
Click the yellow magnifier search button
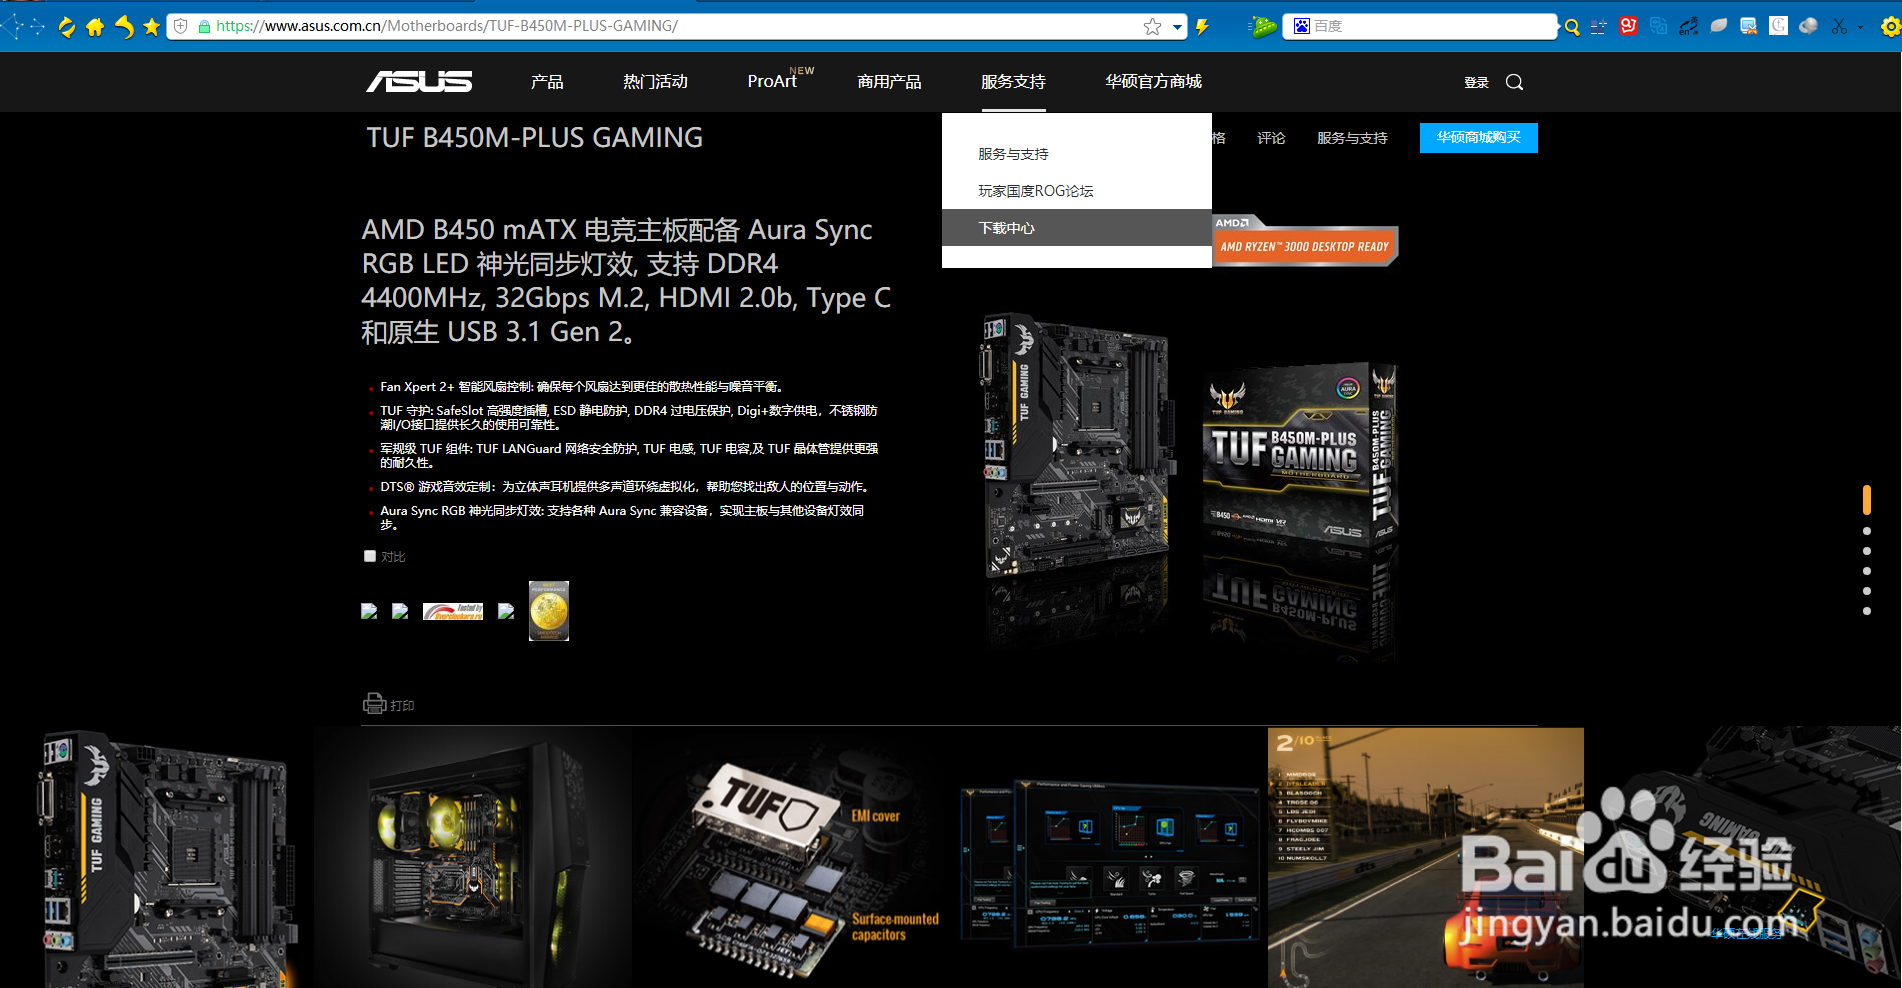tap(1572, 27)
